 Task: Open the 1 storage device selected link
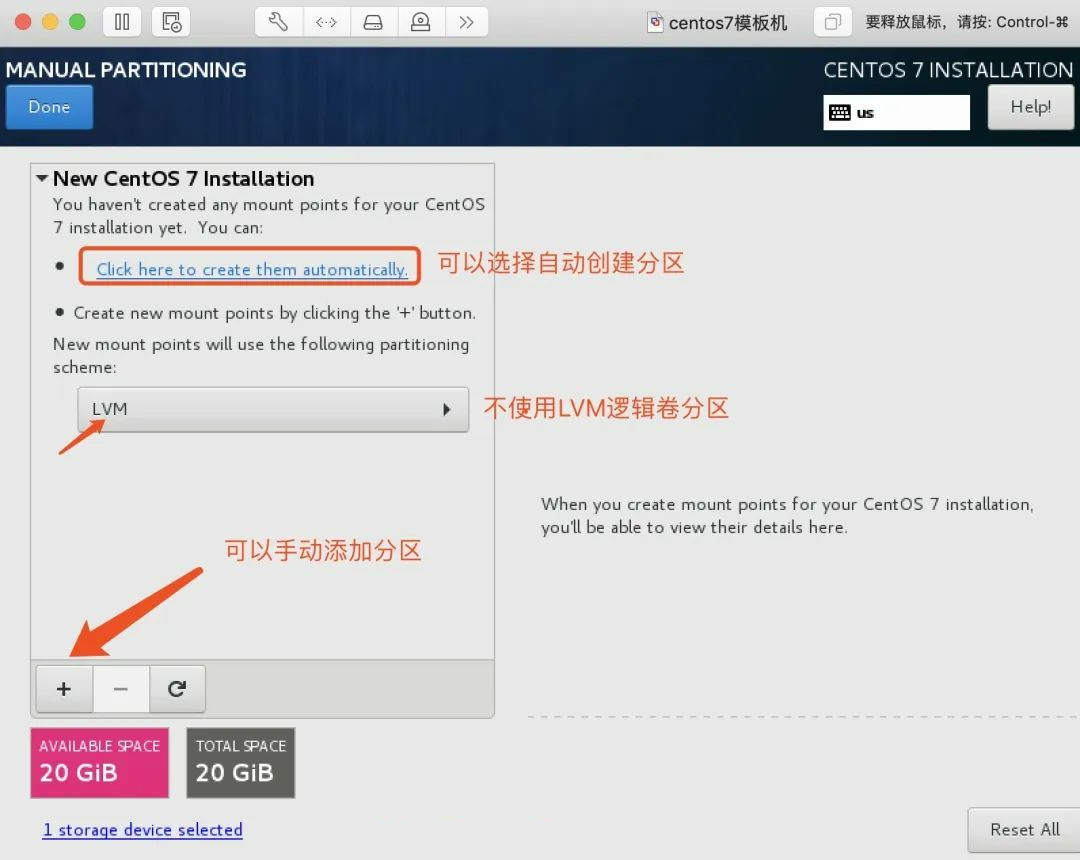(x=143, y=830)
